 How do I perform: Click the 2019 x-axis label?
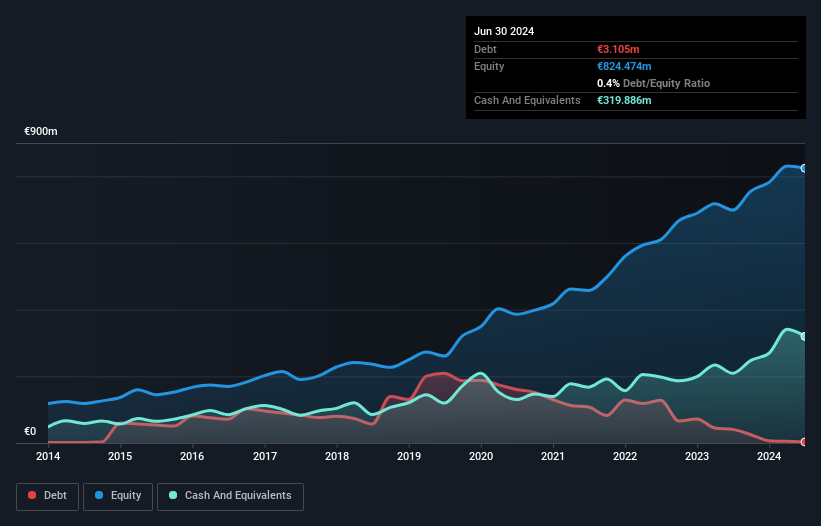click(x=409, y=456)
